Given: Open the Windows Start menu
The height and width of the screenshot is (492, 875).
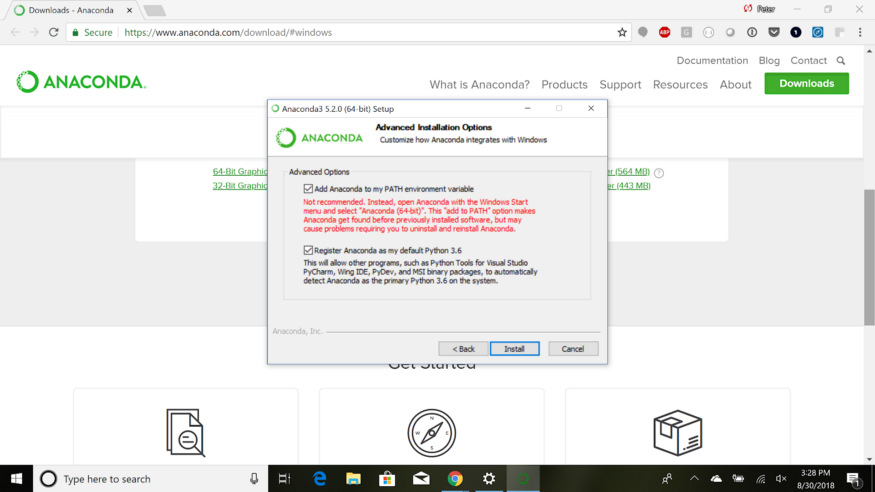Looking at the screenshot, I should [16, 479].
